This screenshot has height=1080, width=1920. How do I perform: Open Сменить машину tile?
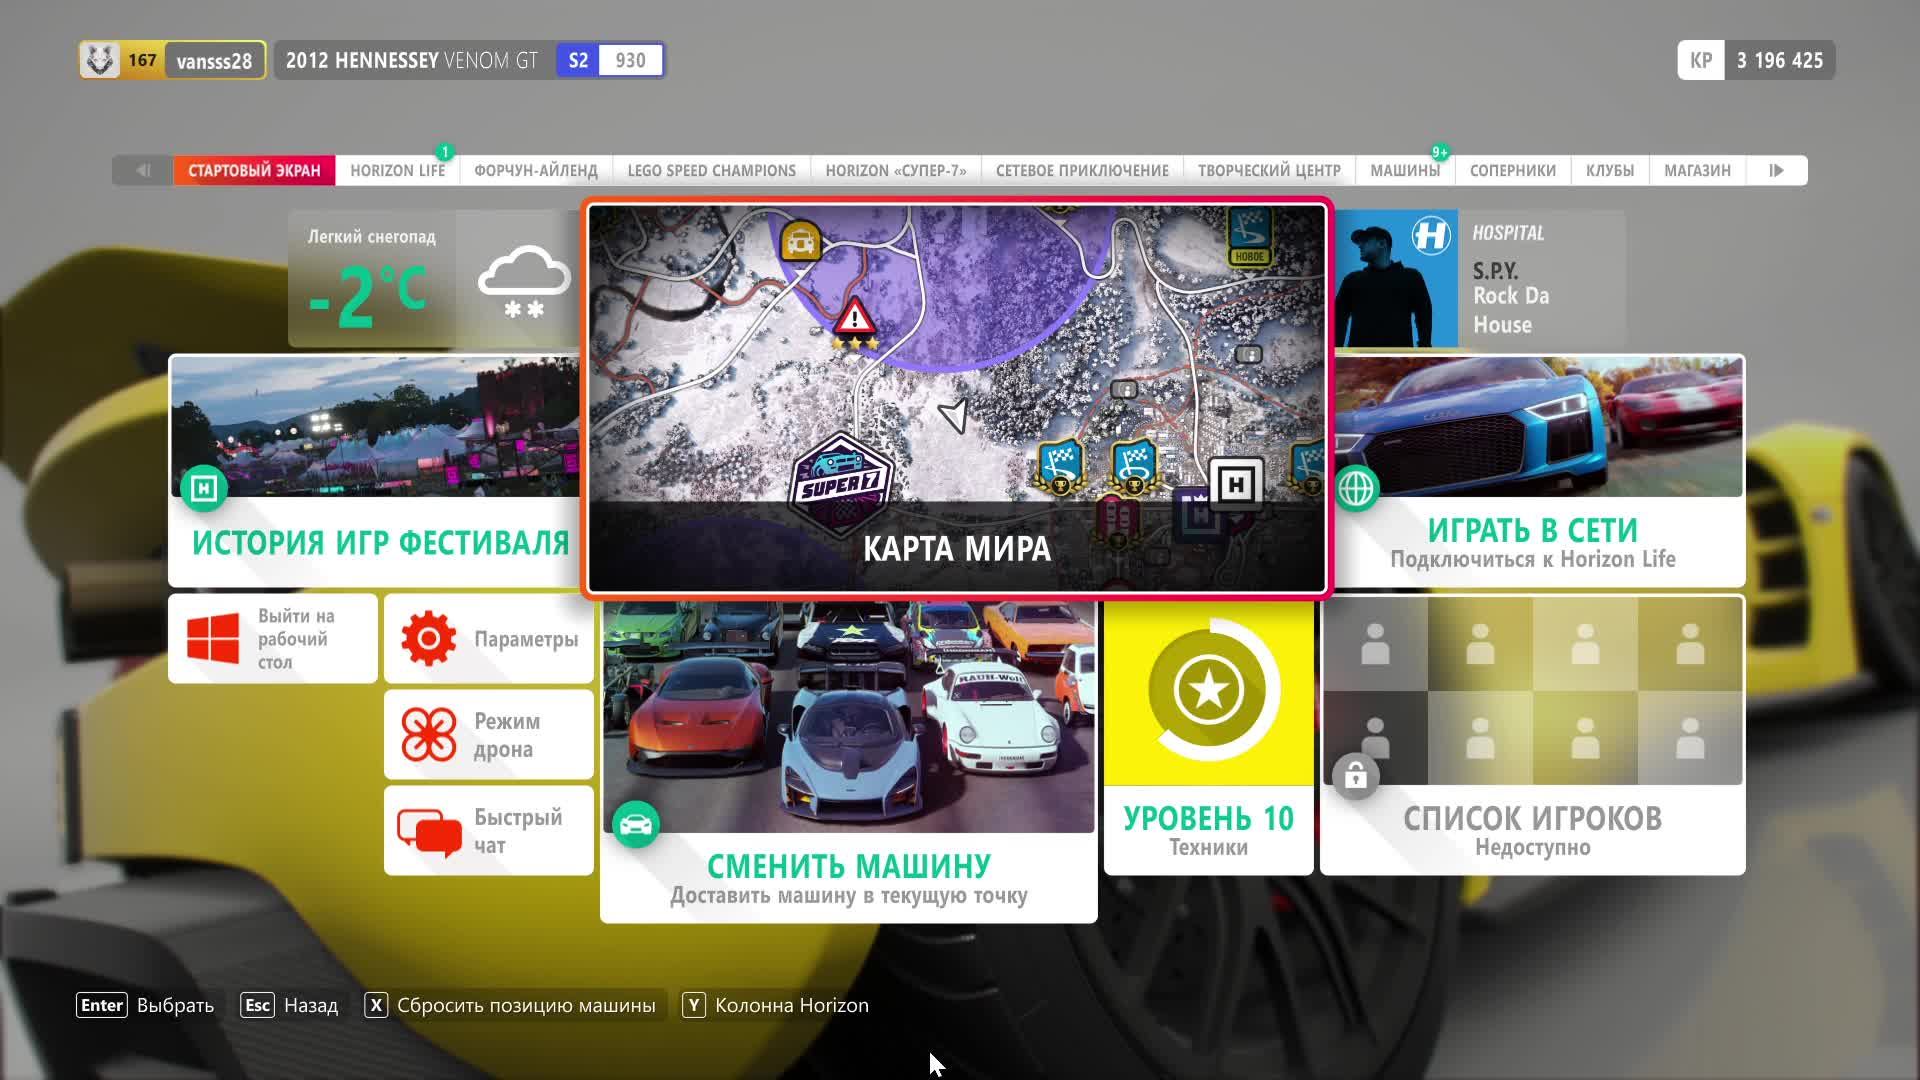click(849, 762)
